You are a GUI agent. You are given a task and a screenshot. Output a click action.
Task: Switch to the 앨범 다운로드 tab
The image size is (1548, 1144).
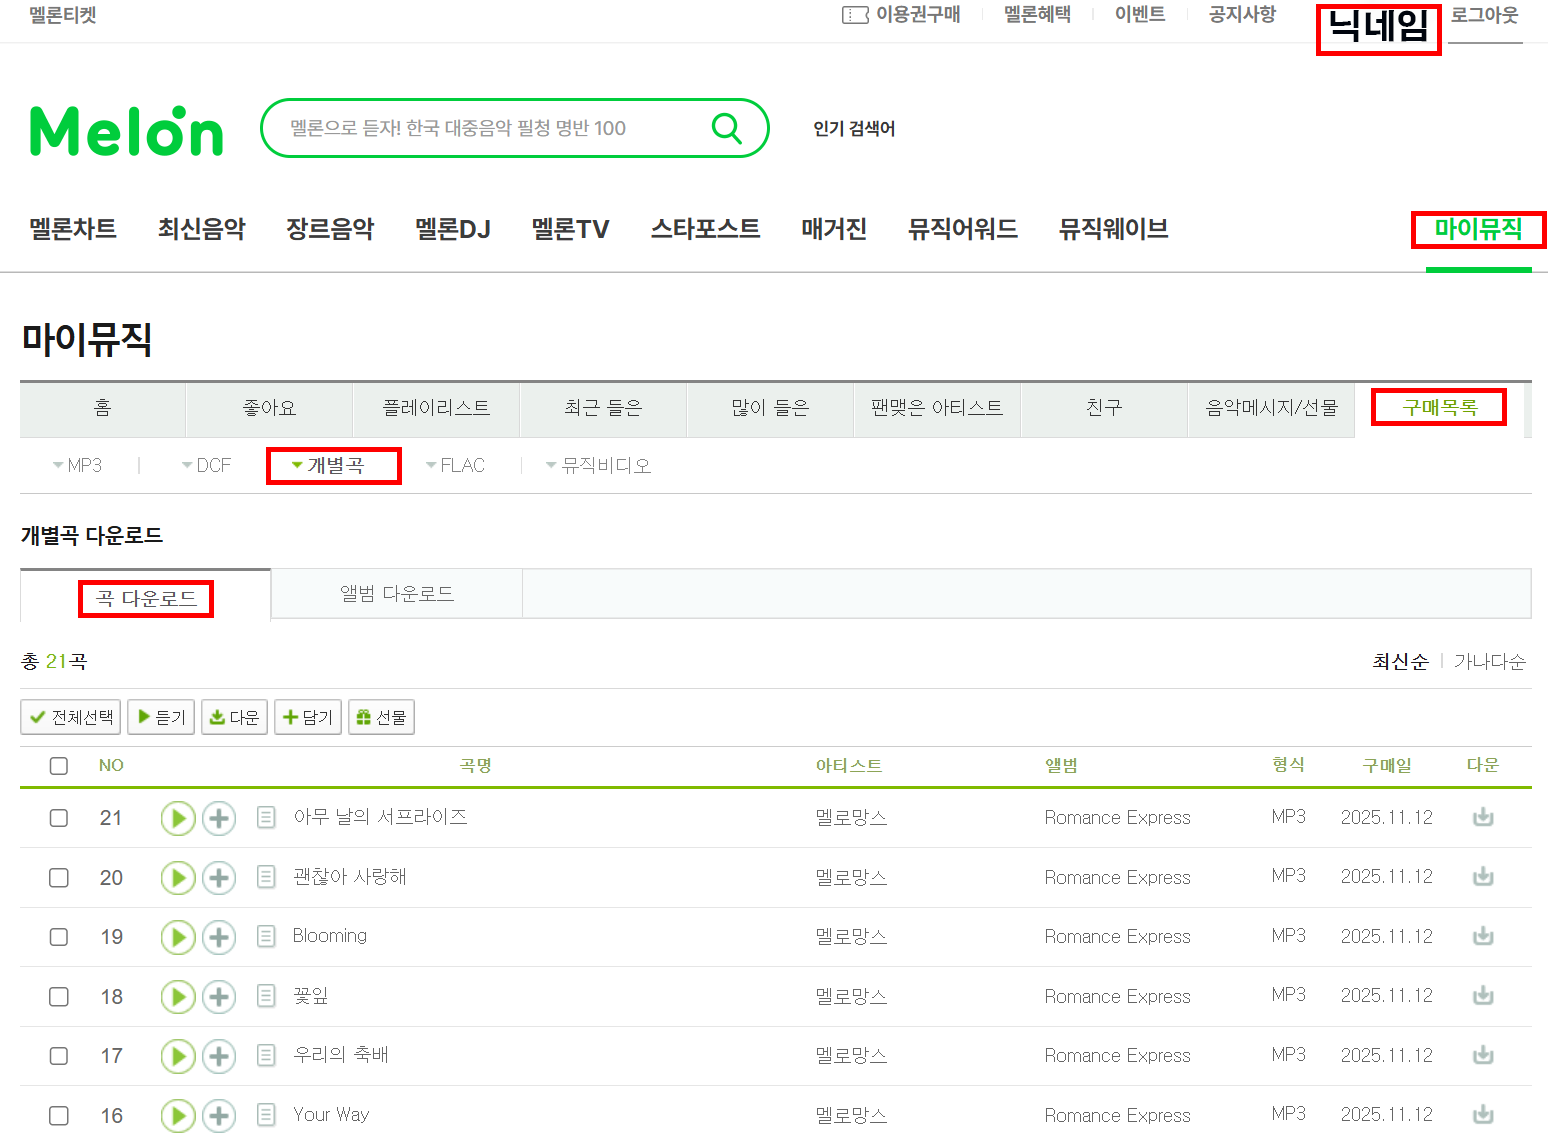coord(397,594)
